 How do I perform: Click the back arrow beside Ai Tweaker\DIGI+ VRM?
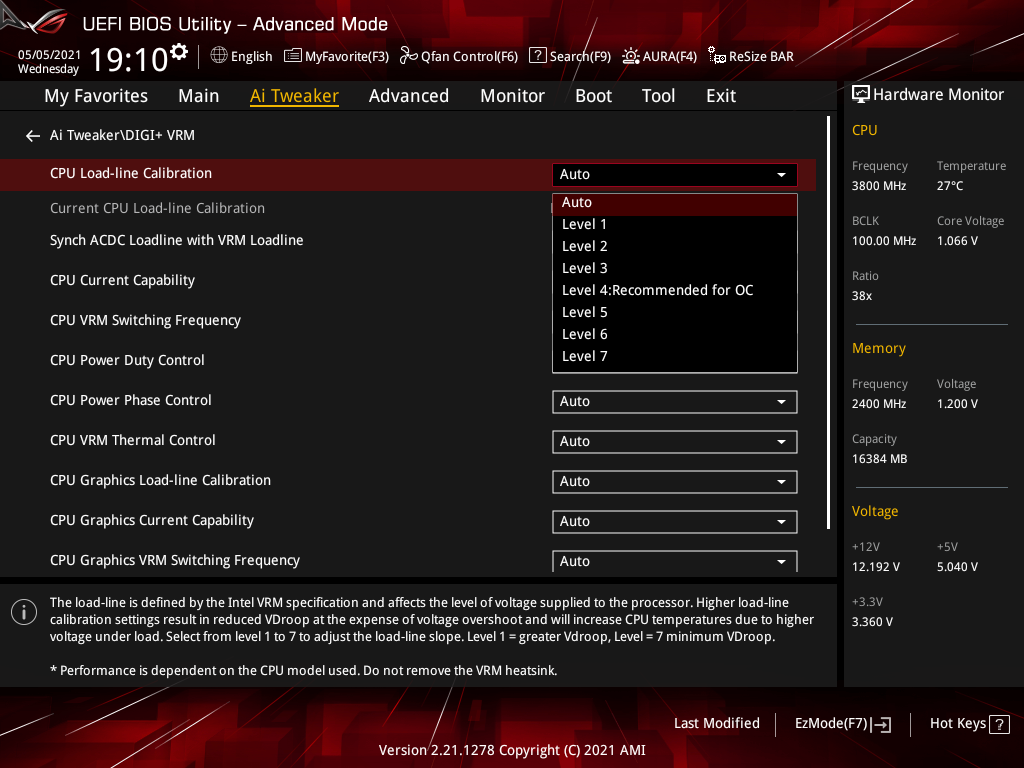click(x=33, y=136)
